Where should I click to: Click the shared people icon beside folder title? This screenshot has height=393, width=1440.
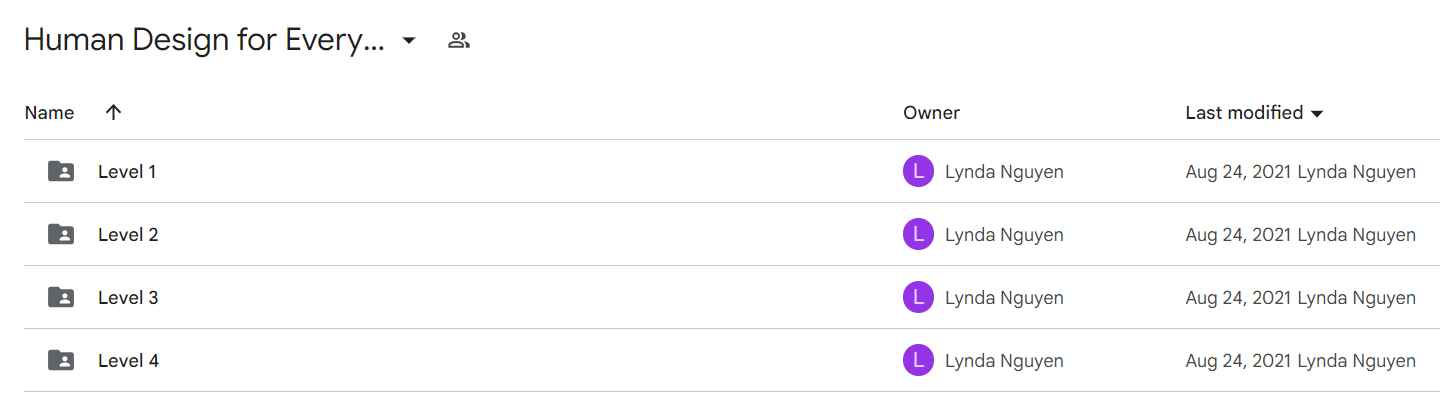(x=459, y=41)
